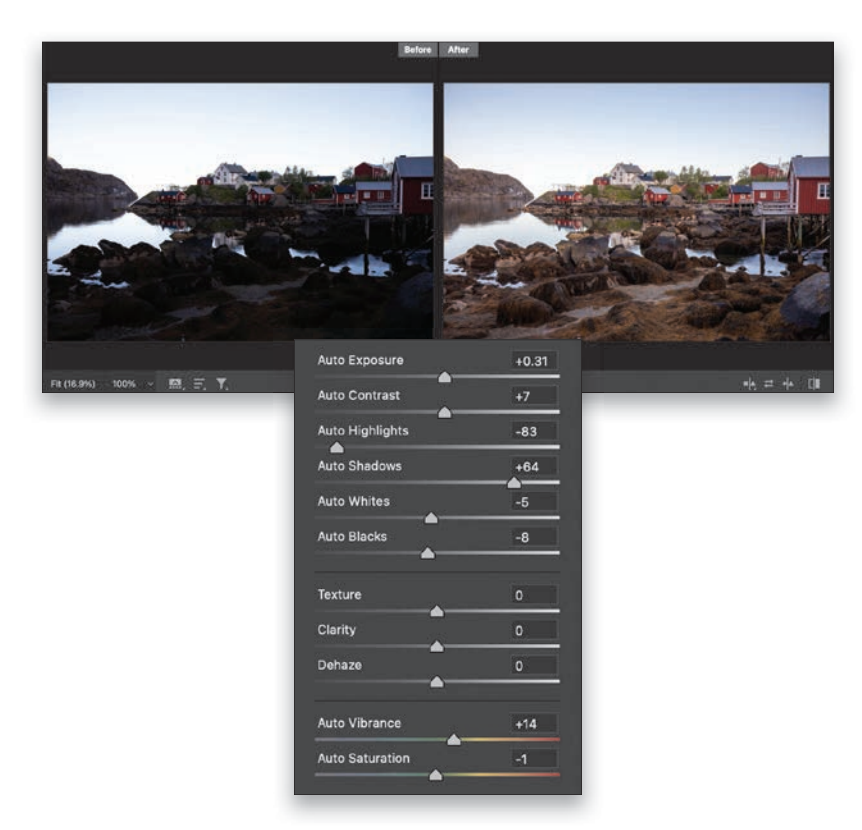Click the Auto Vibrance slider handle
Image resolution: width=862 pixels, height=830 pixels.
point(454,740)
